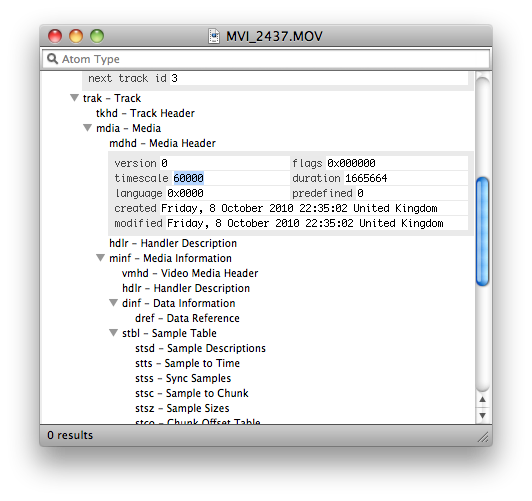
Task: Select the dref - Data Reference row
Action: [x=187, y=318]
